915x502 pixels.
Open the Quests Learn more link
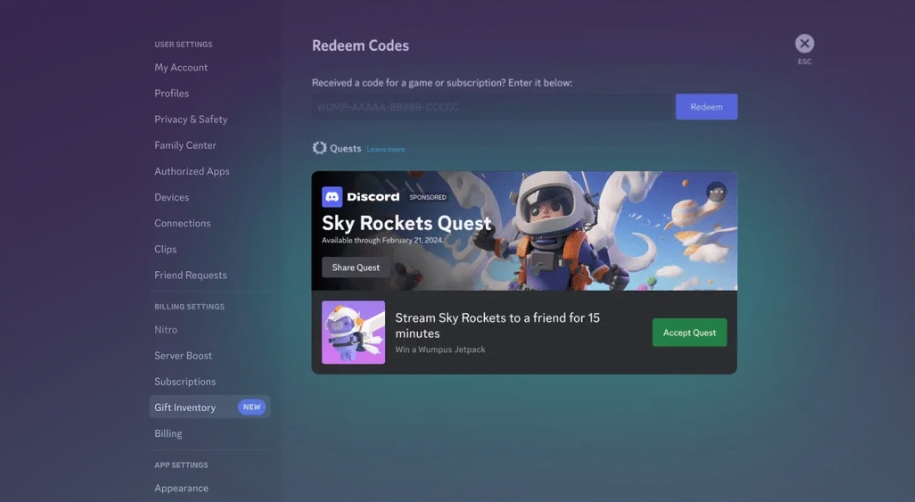tap(386, 149)
